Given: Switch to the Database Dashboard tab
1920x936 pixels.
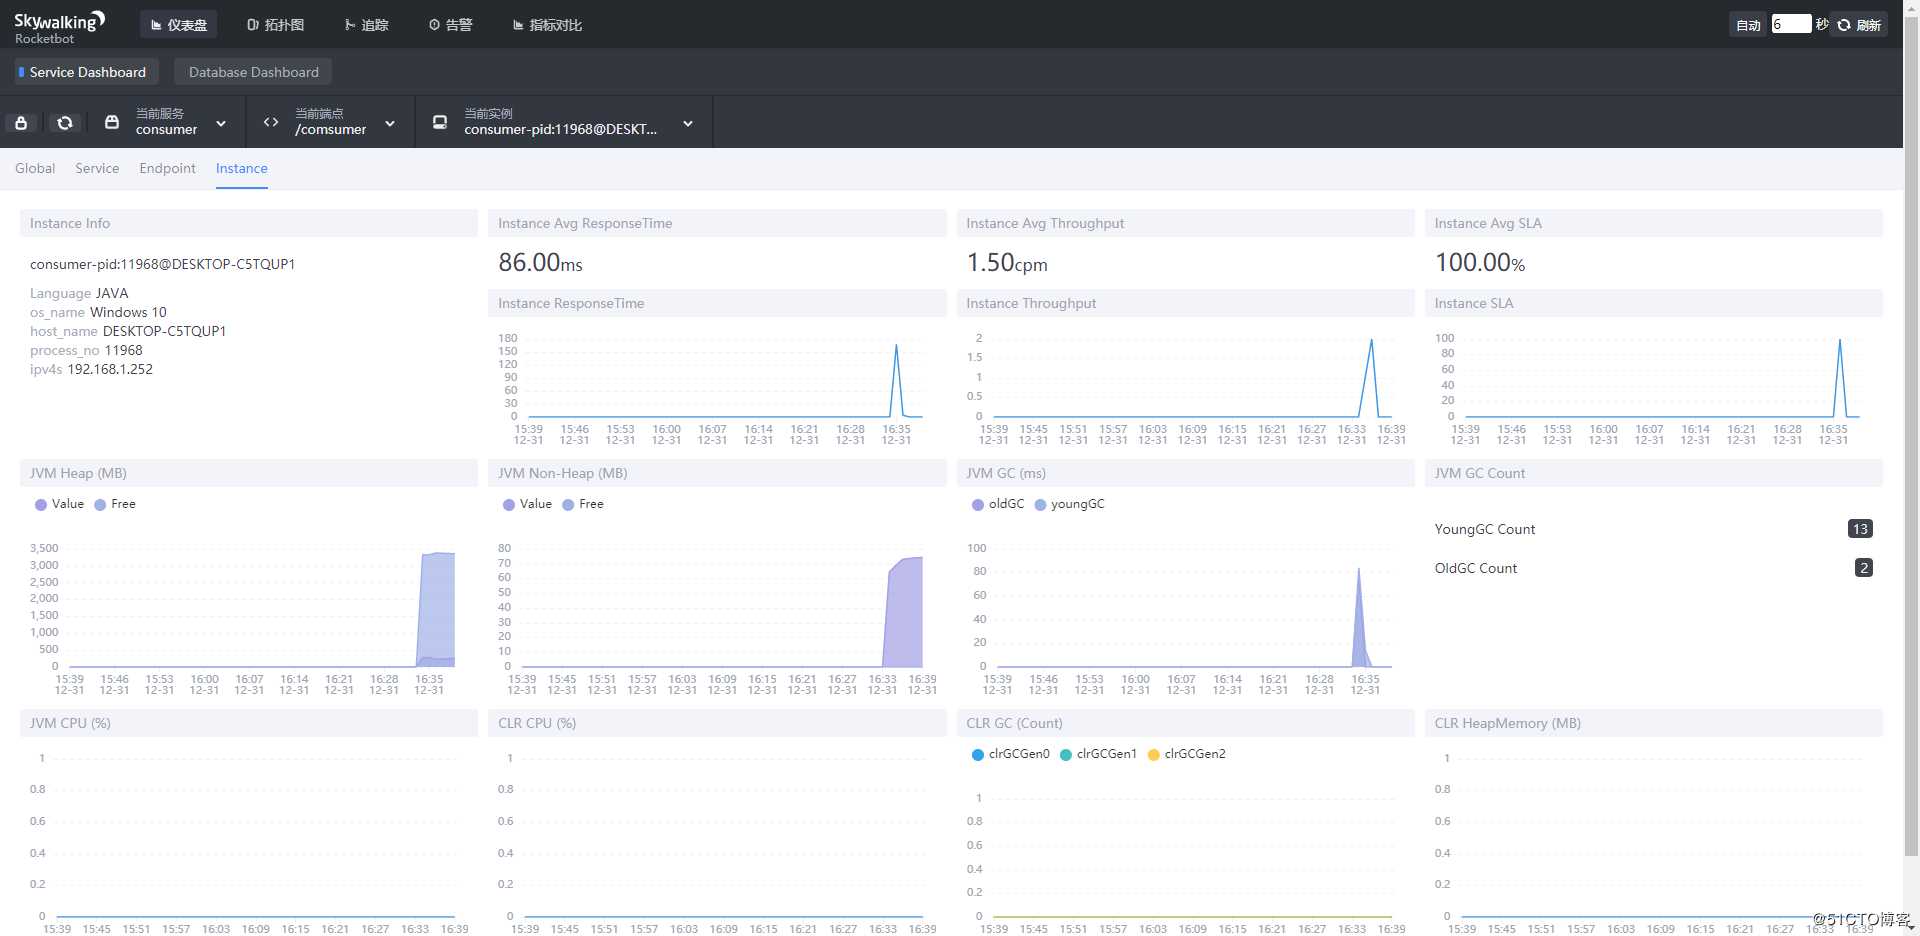Looking at the screenshot, I should pyautogui.click(x=253, y=72).
